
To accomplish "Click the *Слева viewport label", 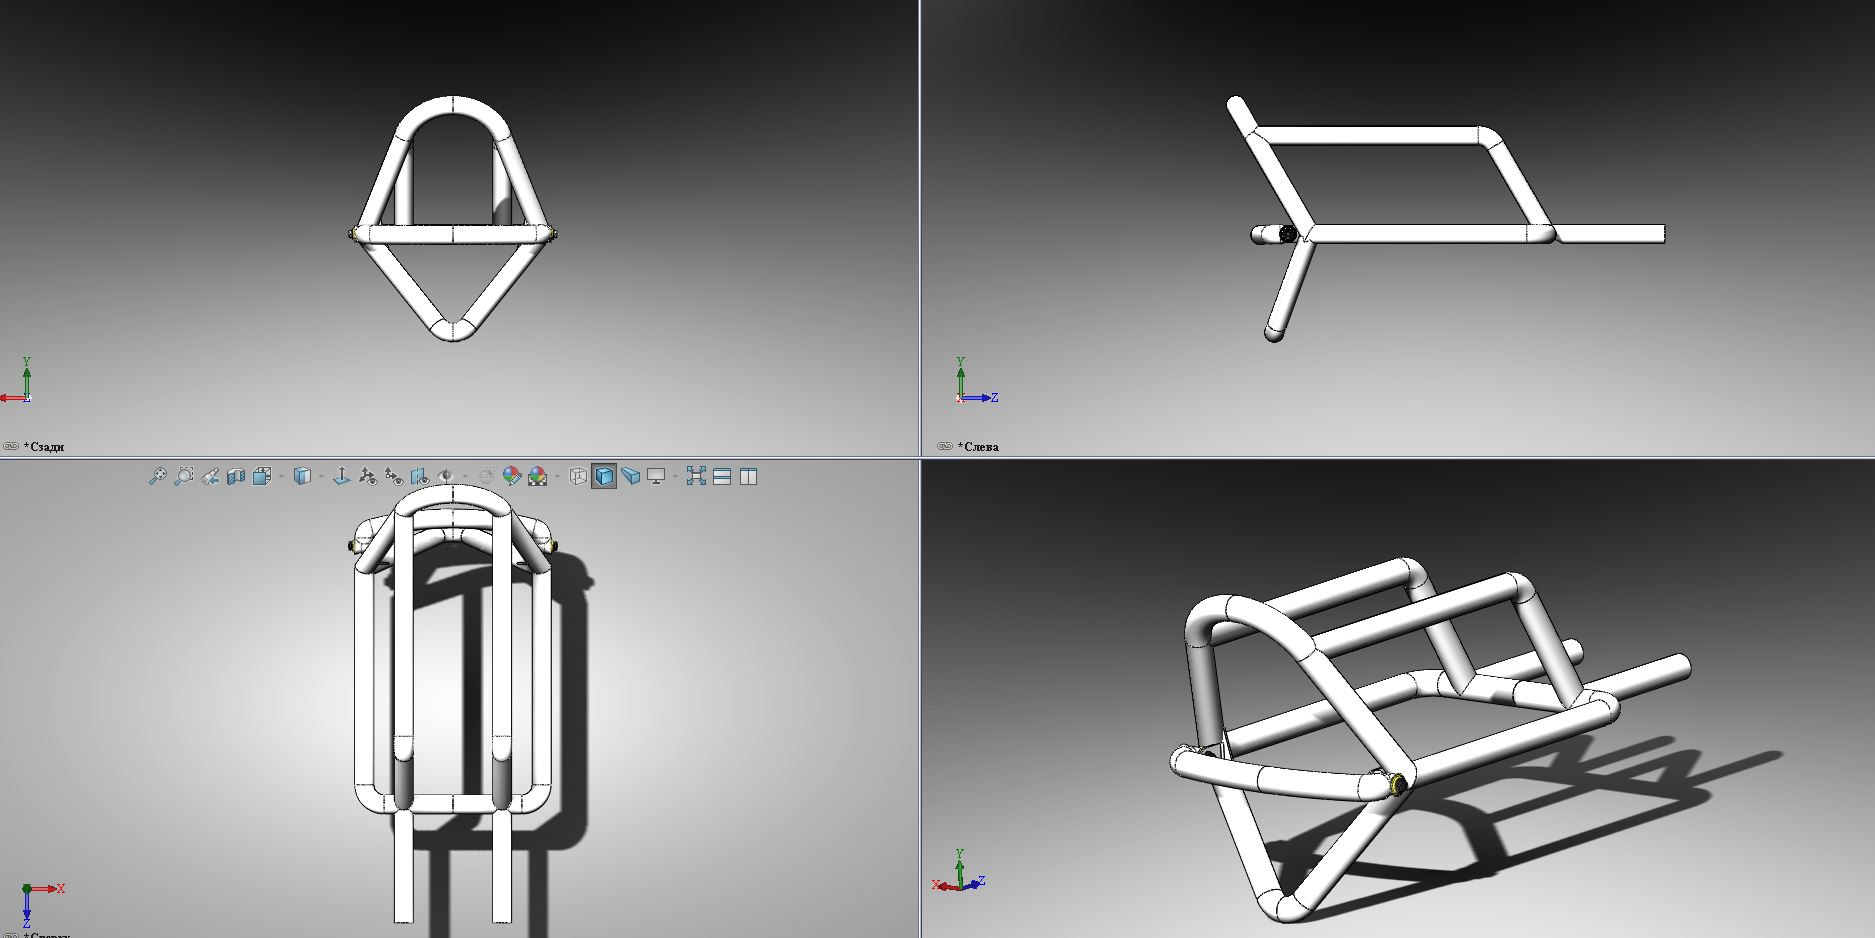I will click(978, 446).
